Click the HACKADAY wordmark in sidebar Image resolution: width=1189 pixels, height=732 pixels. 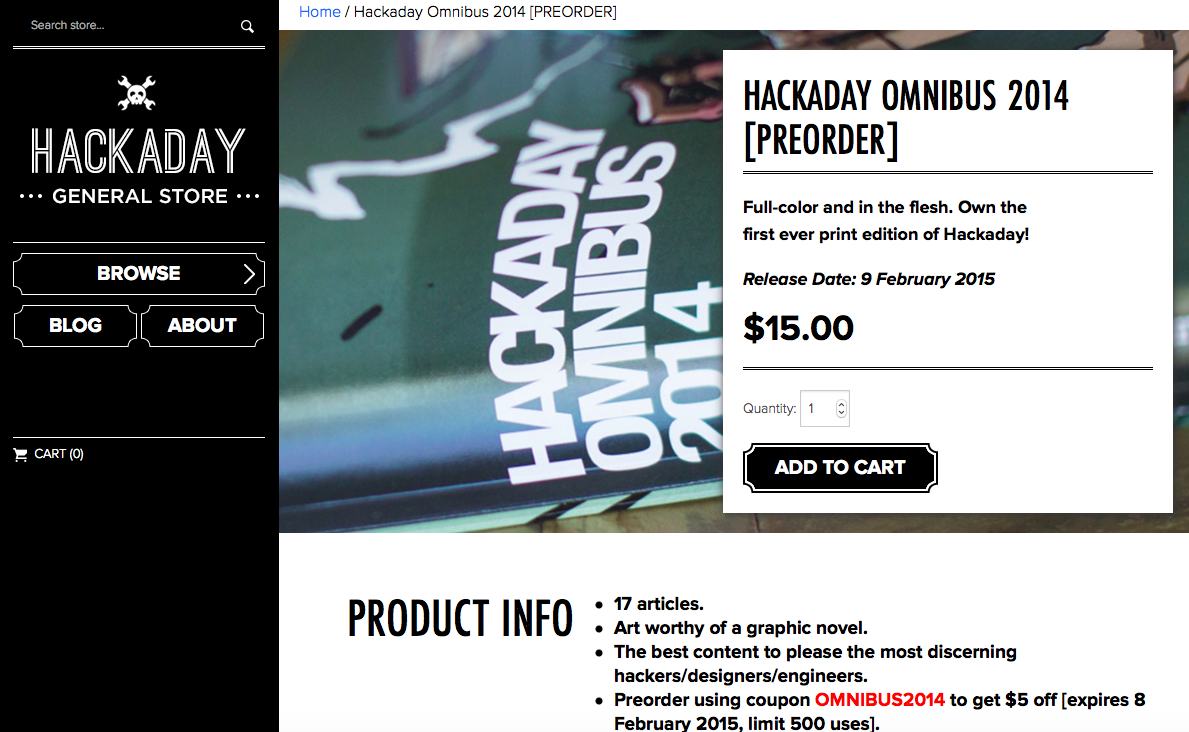tap(138, 151)
